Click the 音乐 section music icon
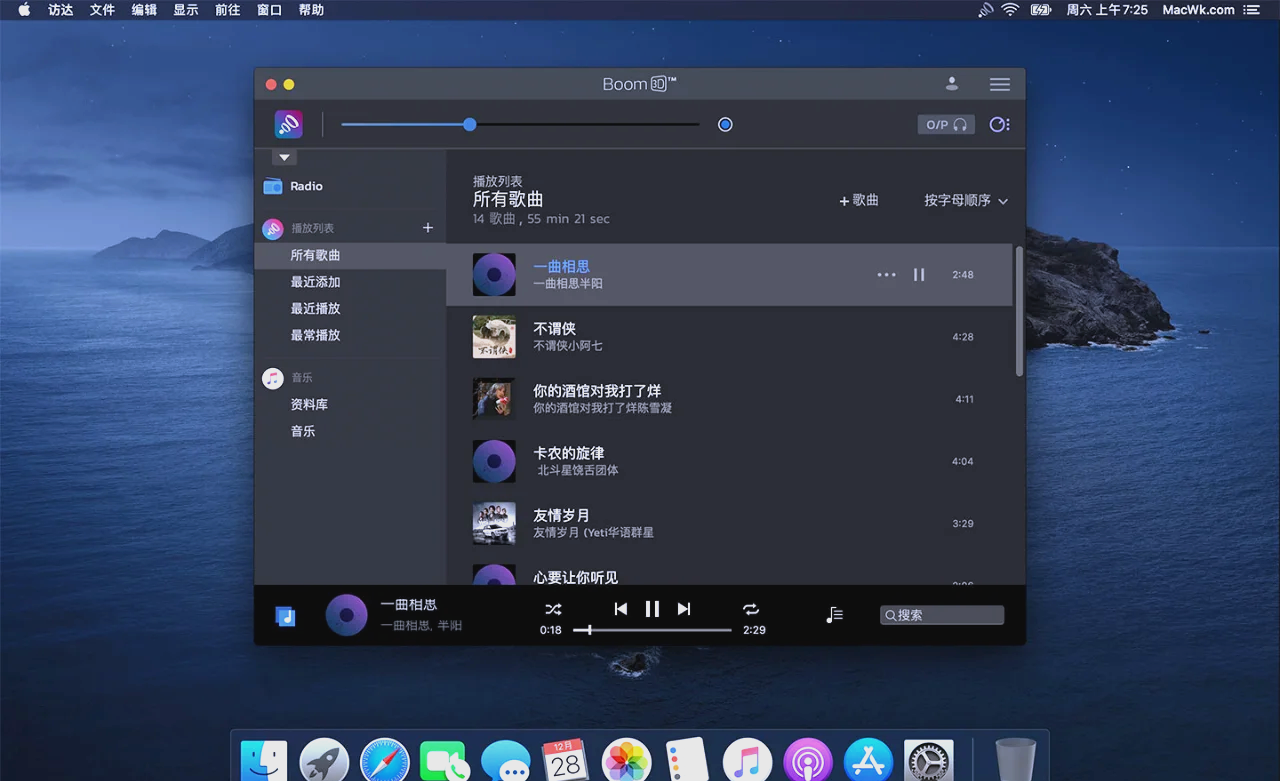The image size is (1280, 781). (x=272, y=378)
